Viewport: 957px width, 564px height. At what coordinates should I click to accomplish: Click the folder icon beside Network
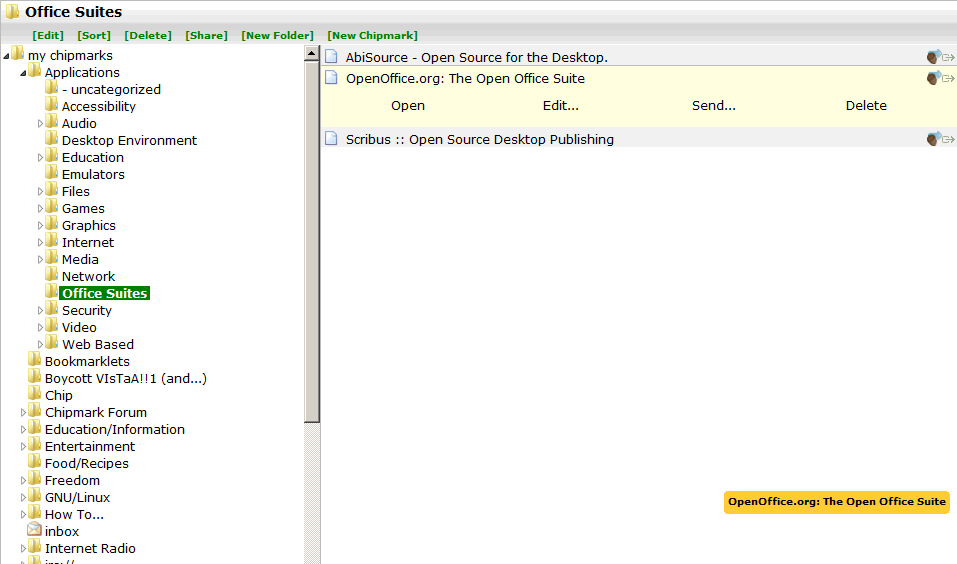[52, 275]
